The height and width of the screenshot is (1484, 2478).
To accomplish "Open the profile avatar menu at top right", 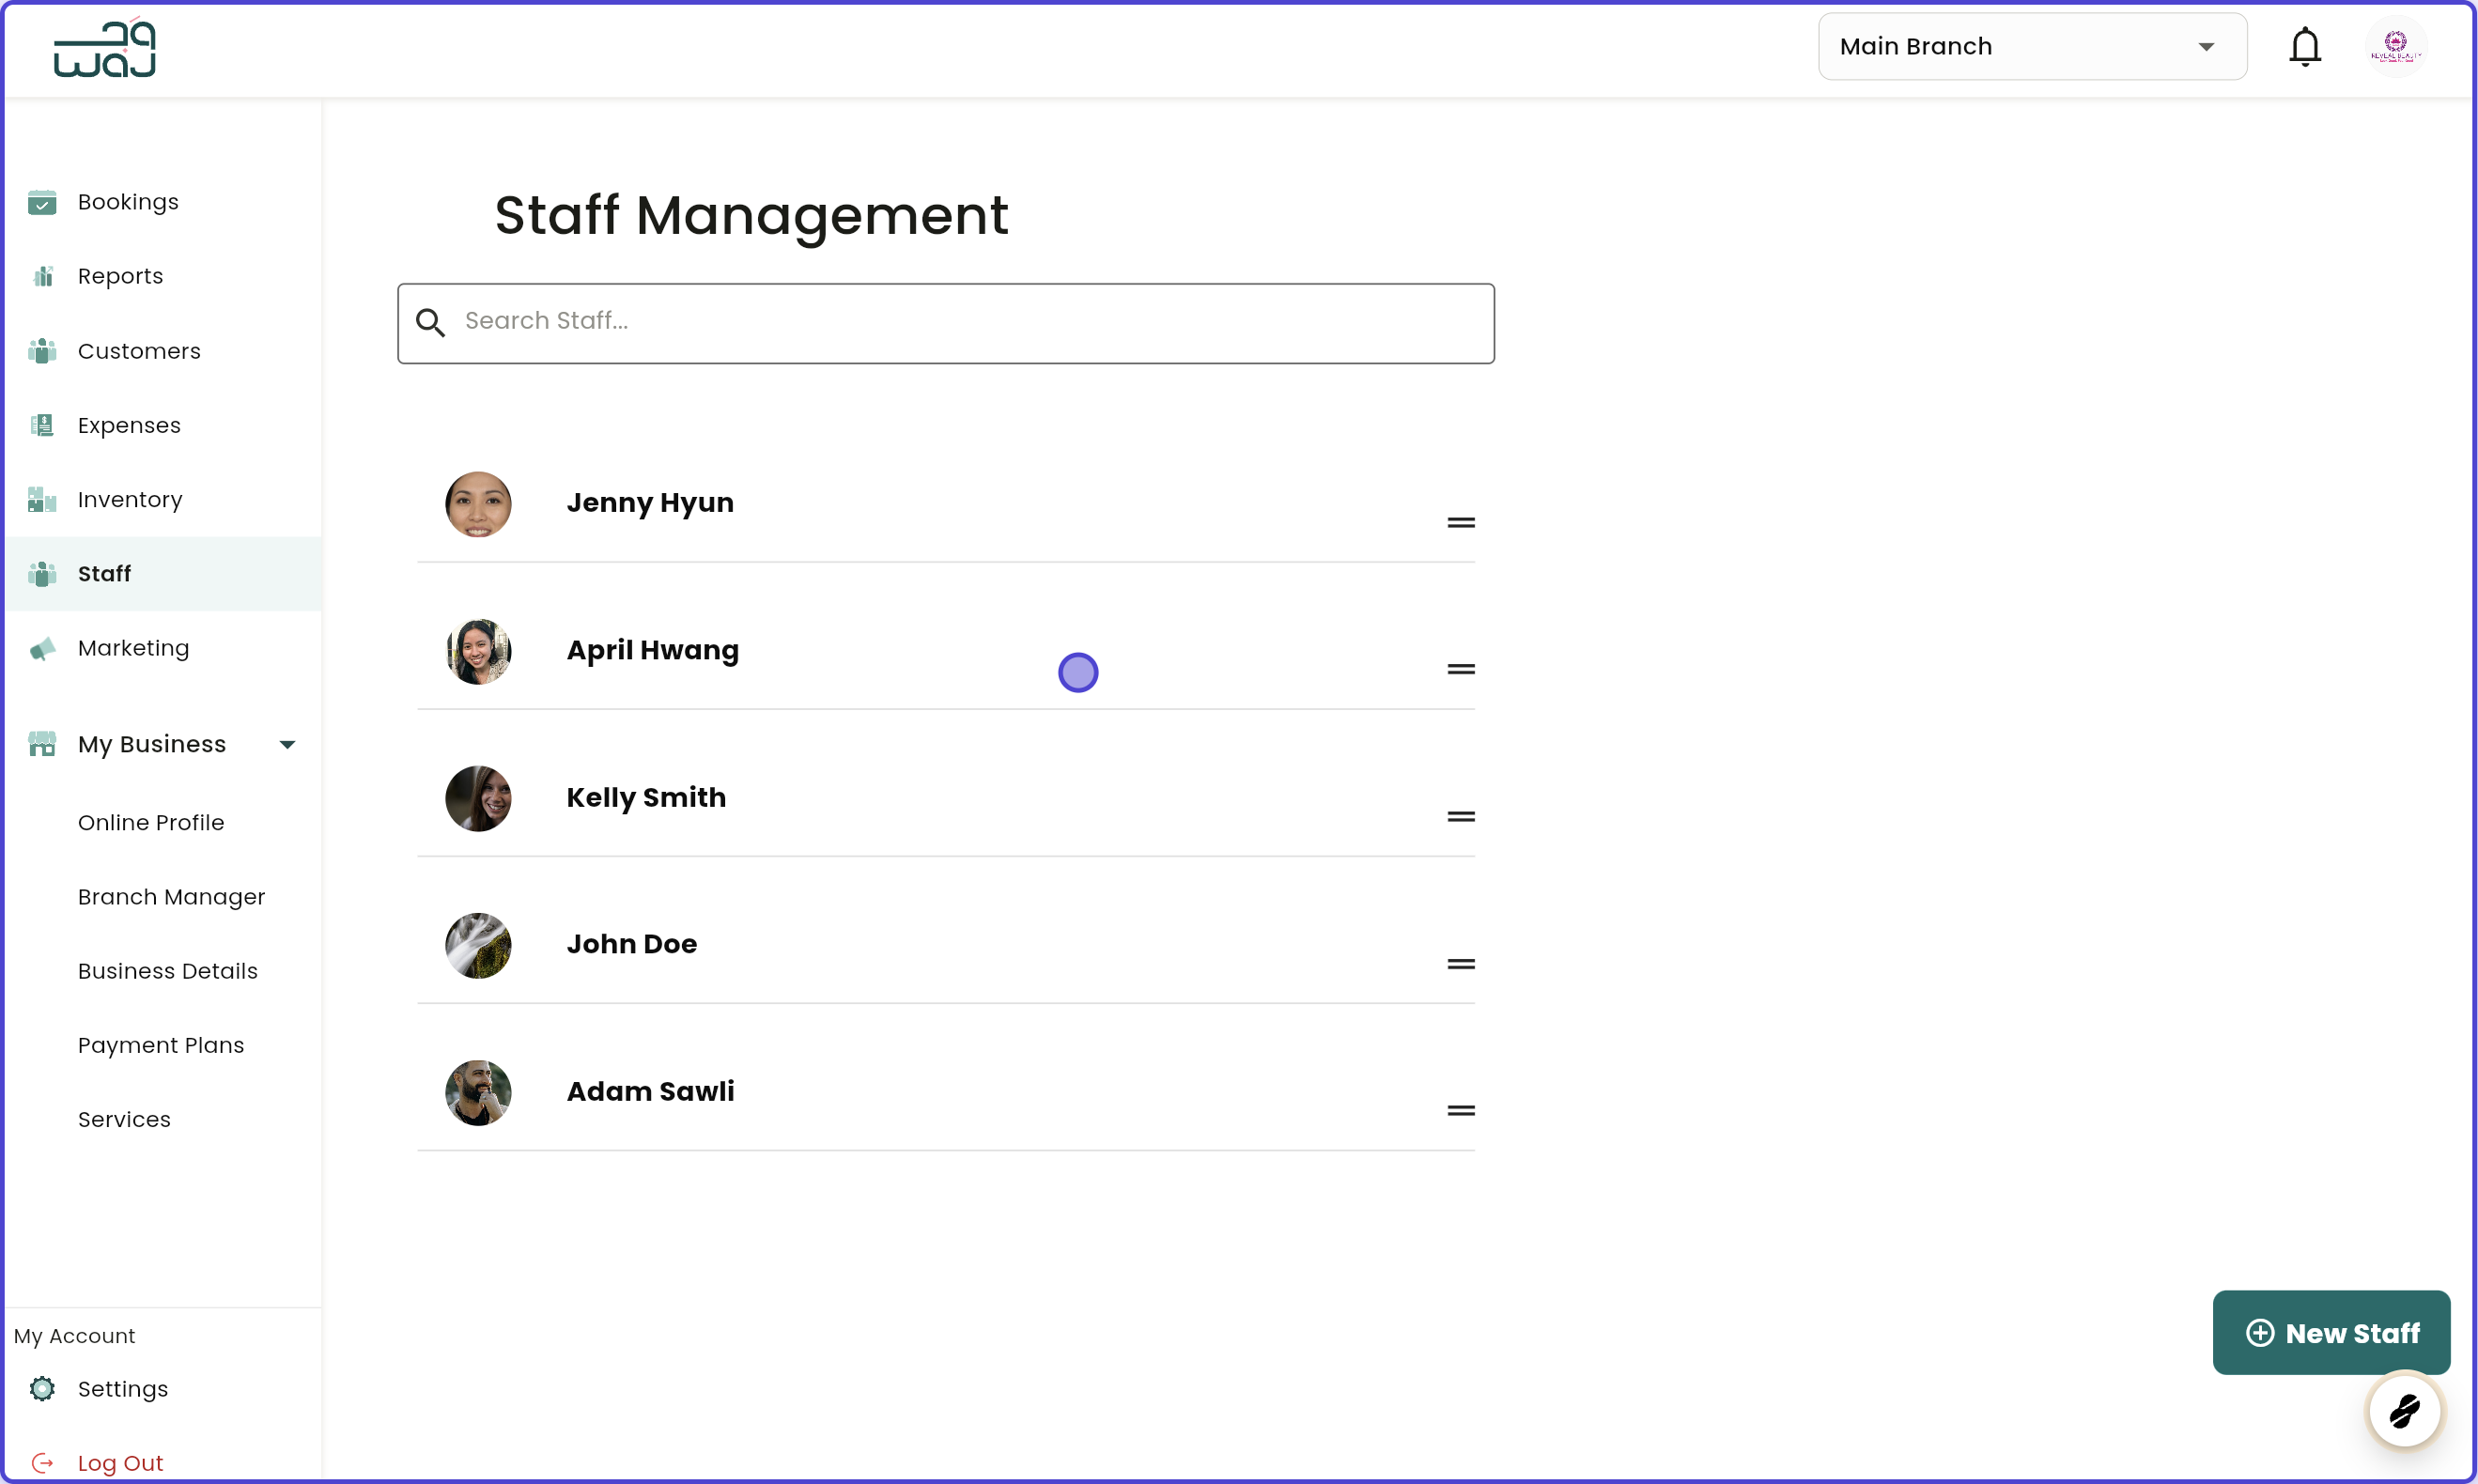I will click(x=2397, y=46).
